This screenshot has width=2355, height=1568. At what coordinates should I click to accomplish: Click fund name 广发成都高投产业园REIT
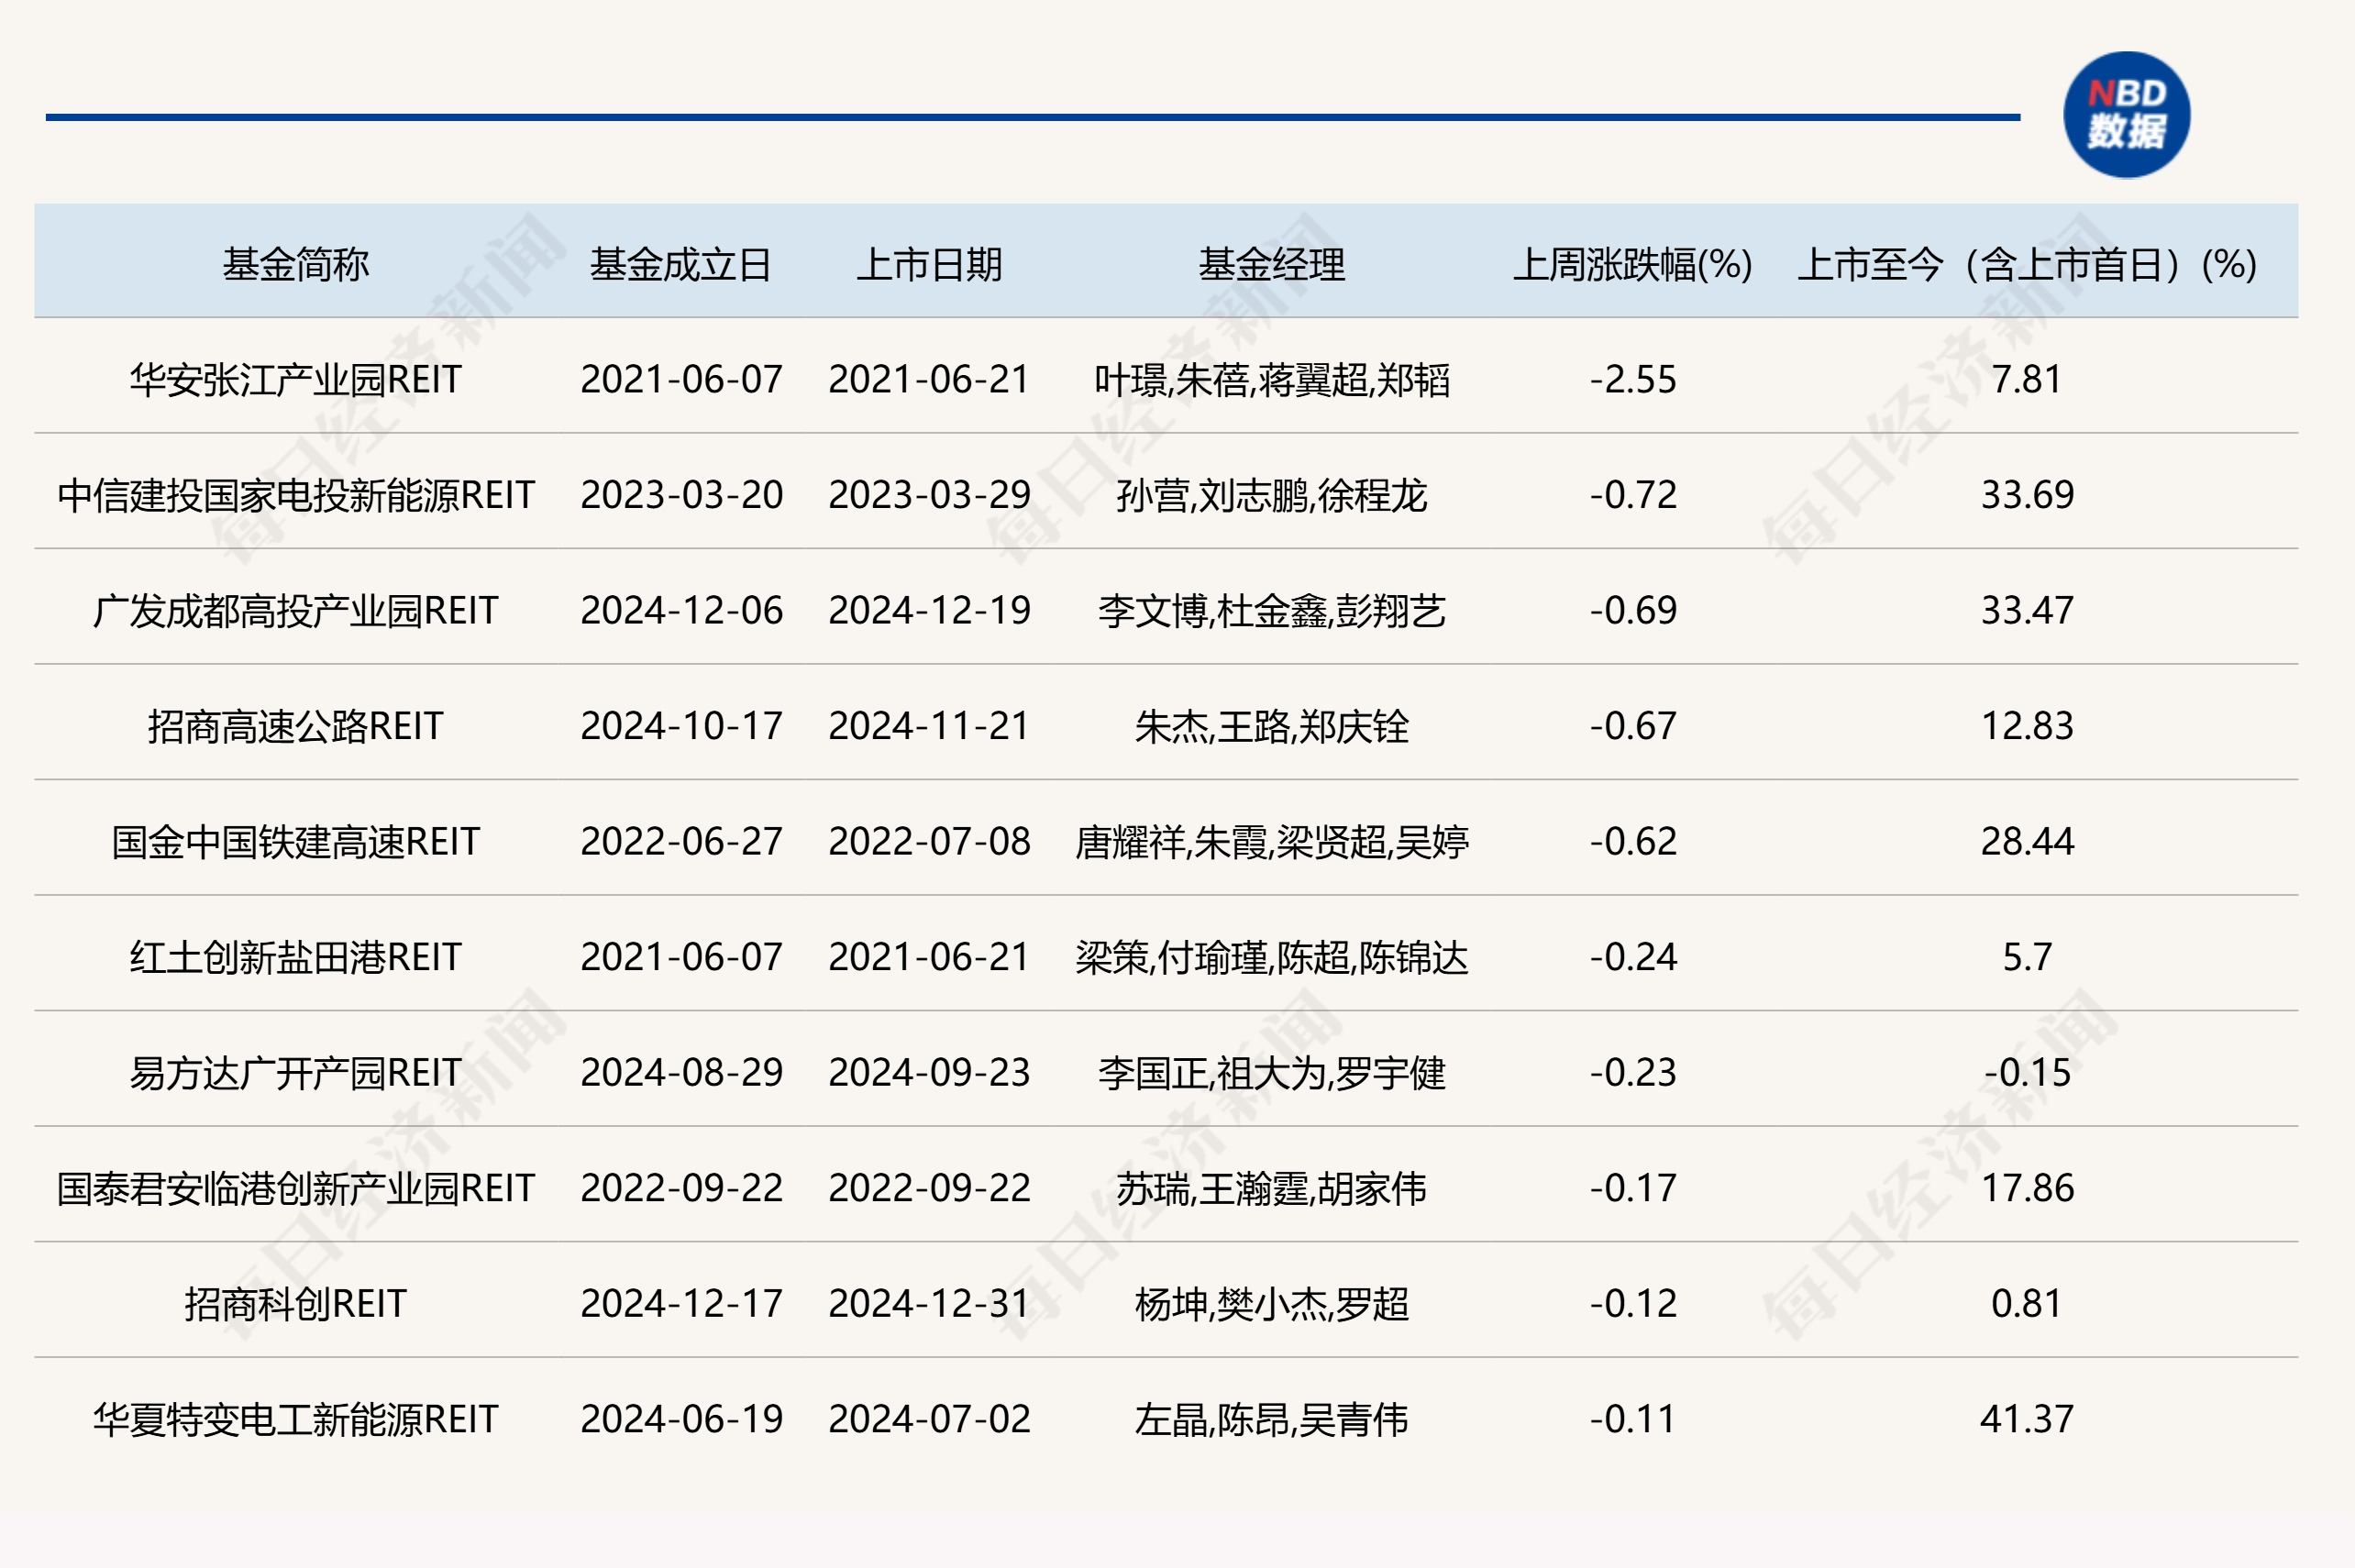295,611
